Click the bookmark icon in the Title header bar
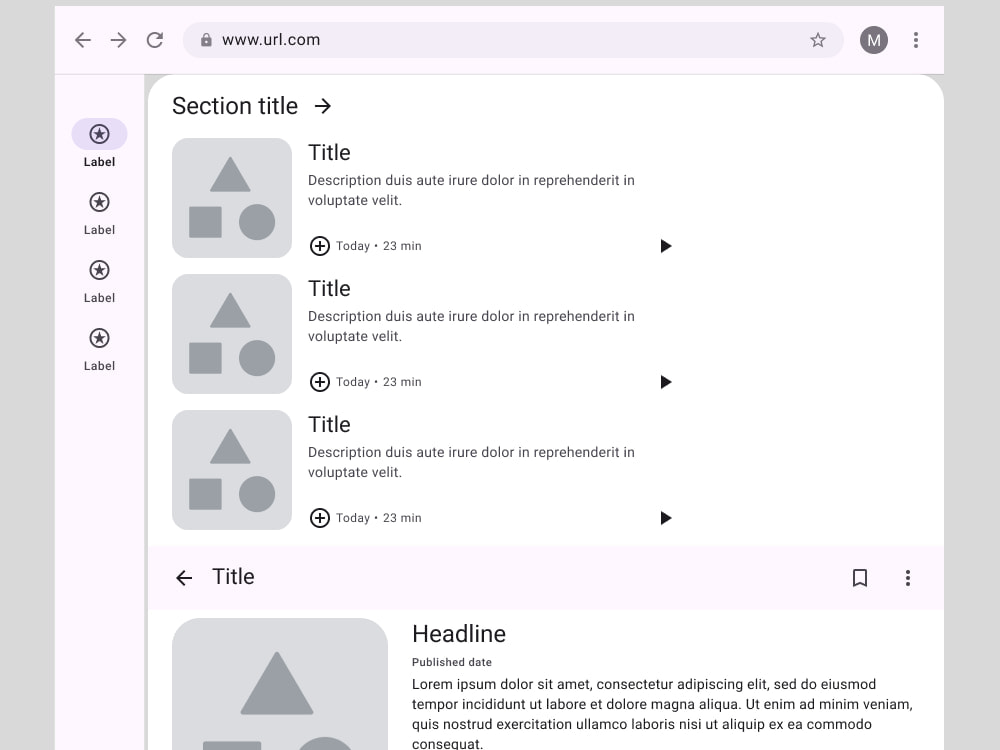The height and width of the screenshot is (750, 1000). coord(859,578)
